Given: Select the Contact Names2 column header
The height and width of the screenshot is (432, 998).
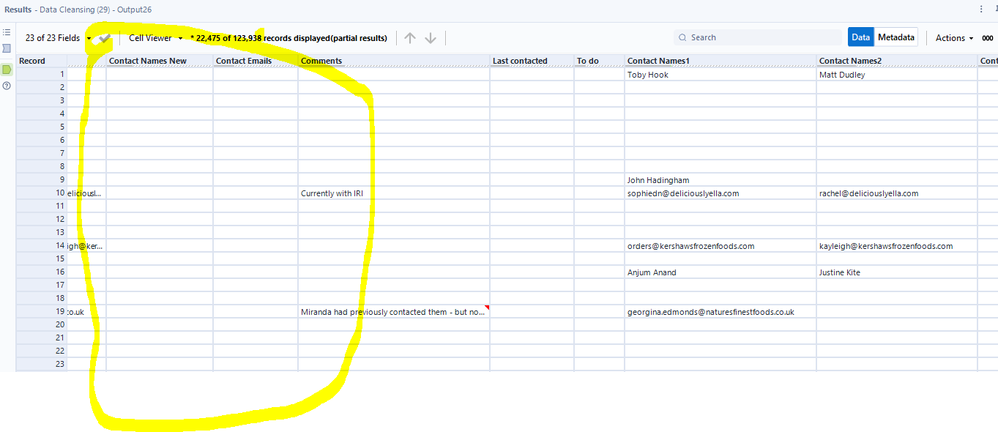Looking at the screenshot, I should (897, 61).
